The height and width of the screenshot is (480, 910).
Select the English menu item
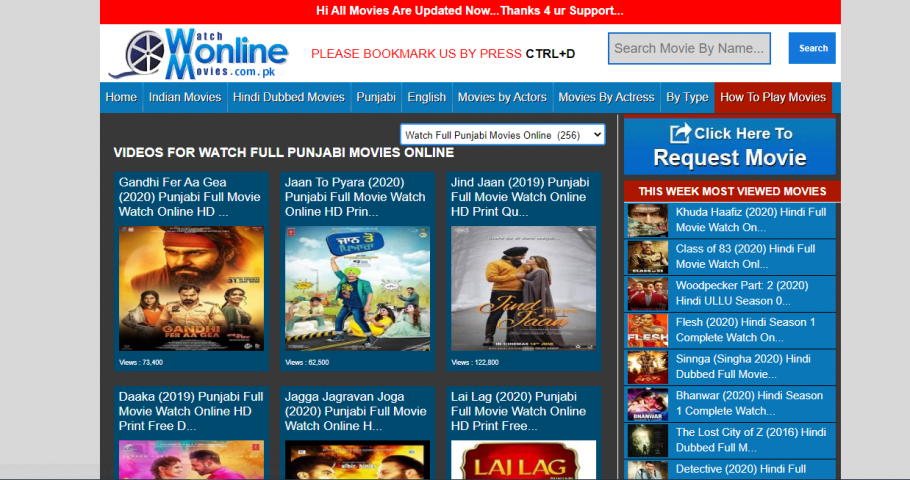(x=427, y=97)
